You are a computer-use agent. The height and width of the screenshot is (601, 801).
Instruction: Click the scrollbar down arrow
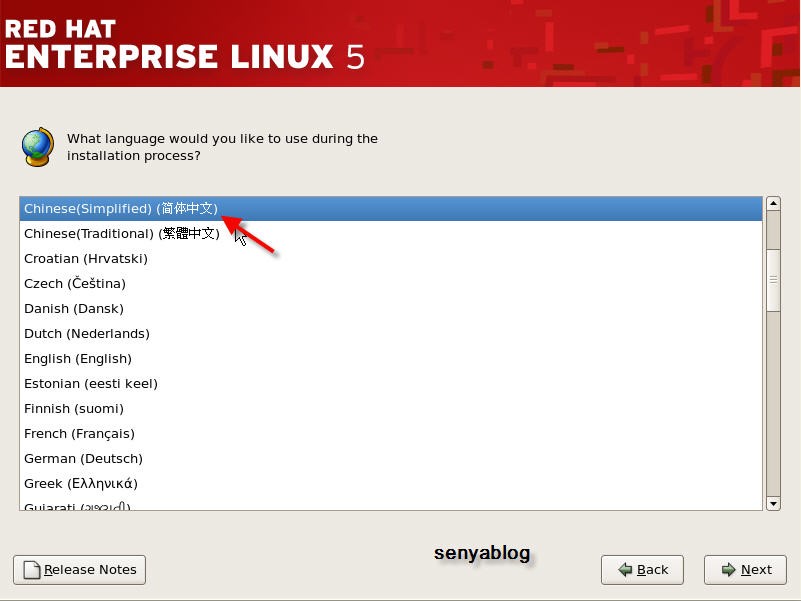tap(773, 503)
